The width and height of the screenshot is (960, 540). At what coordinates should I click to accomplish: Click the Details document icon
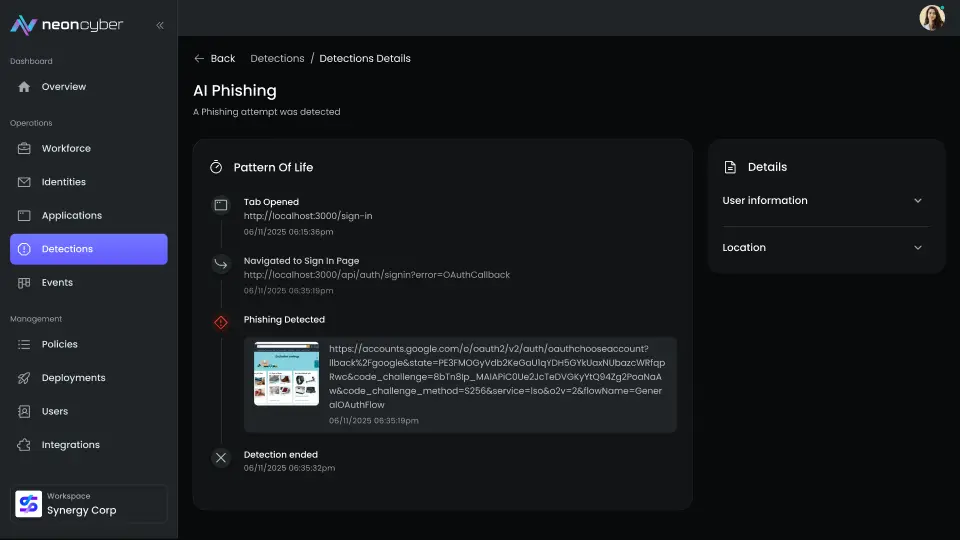[730, 167]
